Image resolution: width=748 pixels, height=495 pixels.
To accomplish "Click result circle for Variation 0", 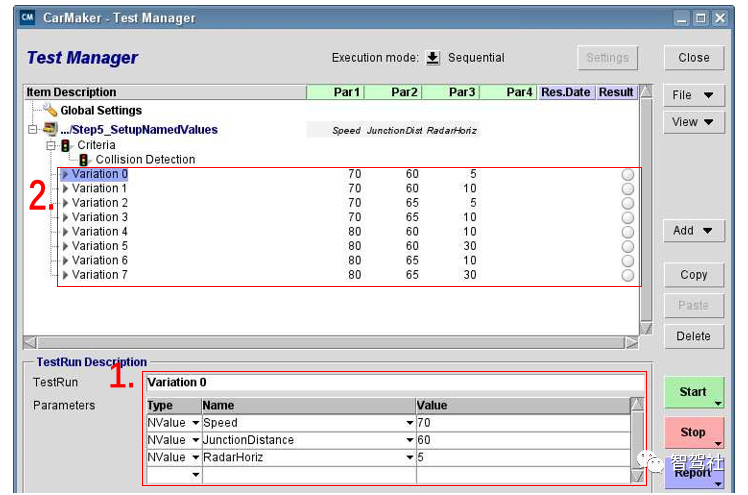I will click(x=628, y=175).
